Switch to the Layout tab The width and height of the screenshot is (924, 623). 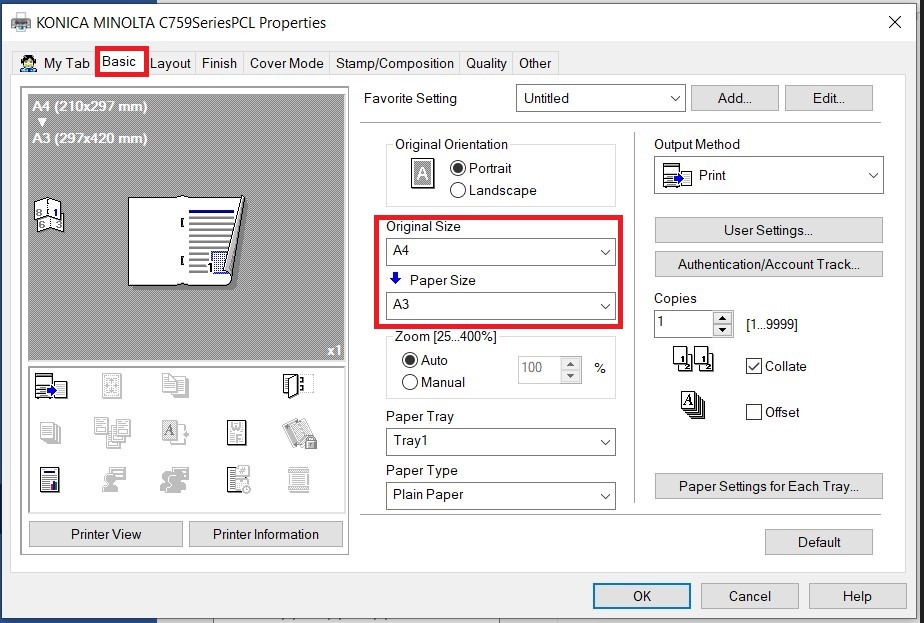click(170, 63)
